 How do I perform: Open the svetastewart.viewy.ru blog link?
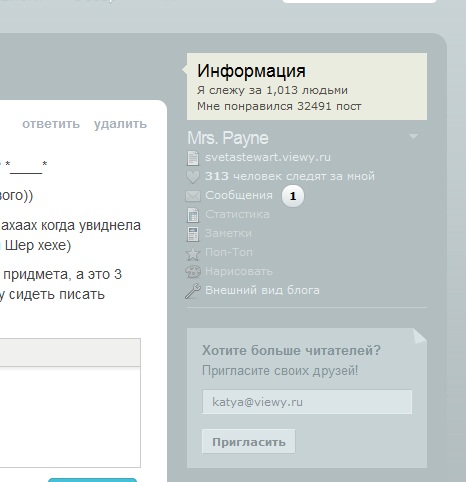[x=268, y=157]
